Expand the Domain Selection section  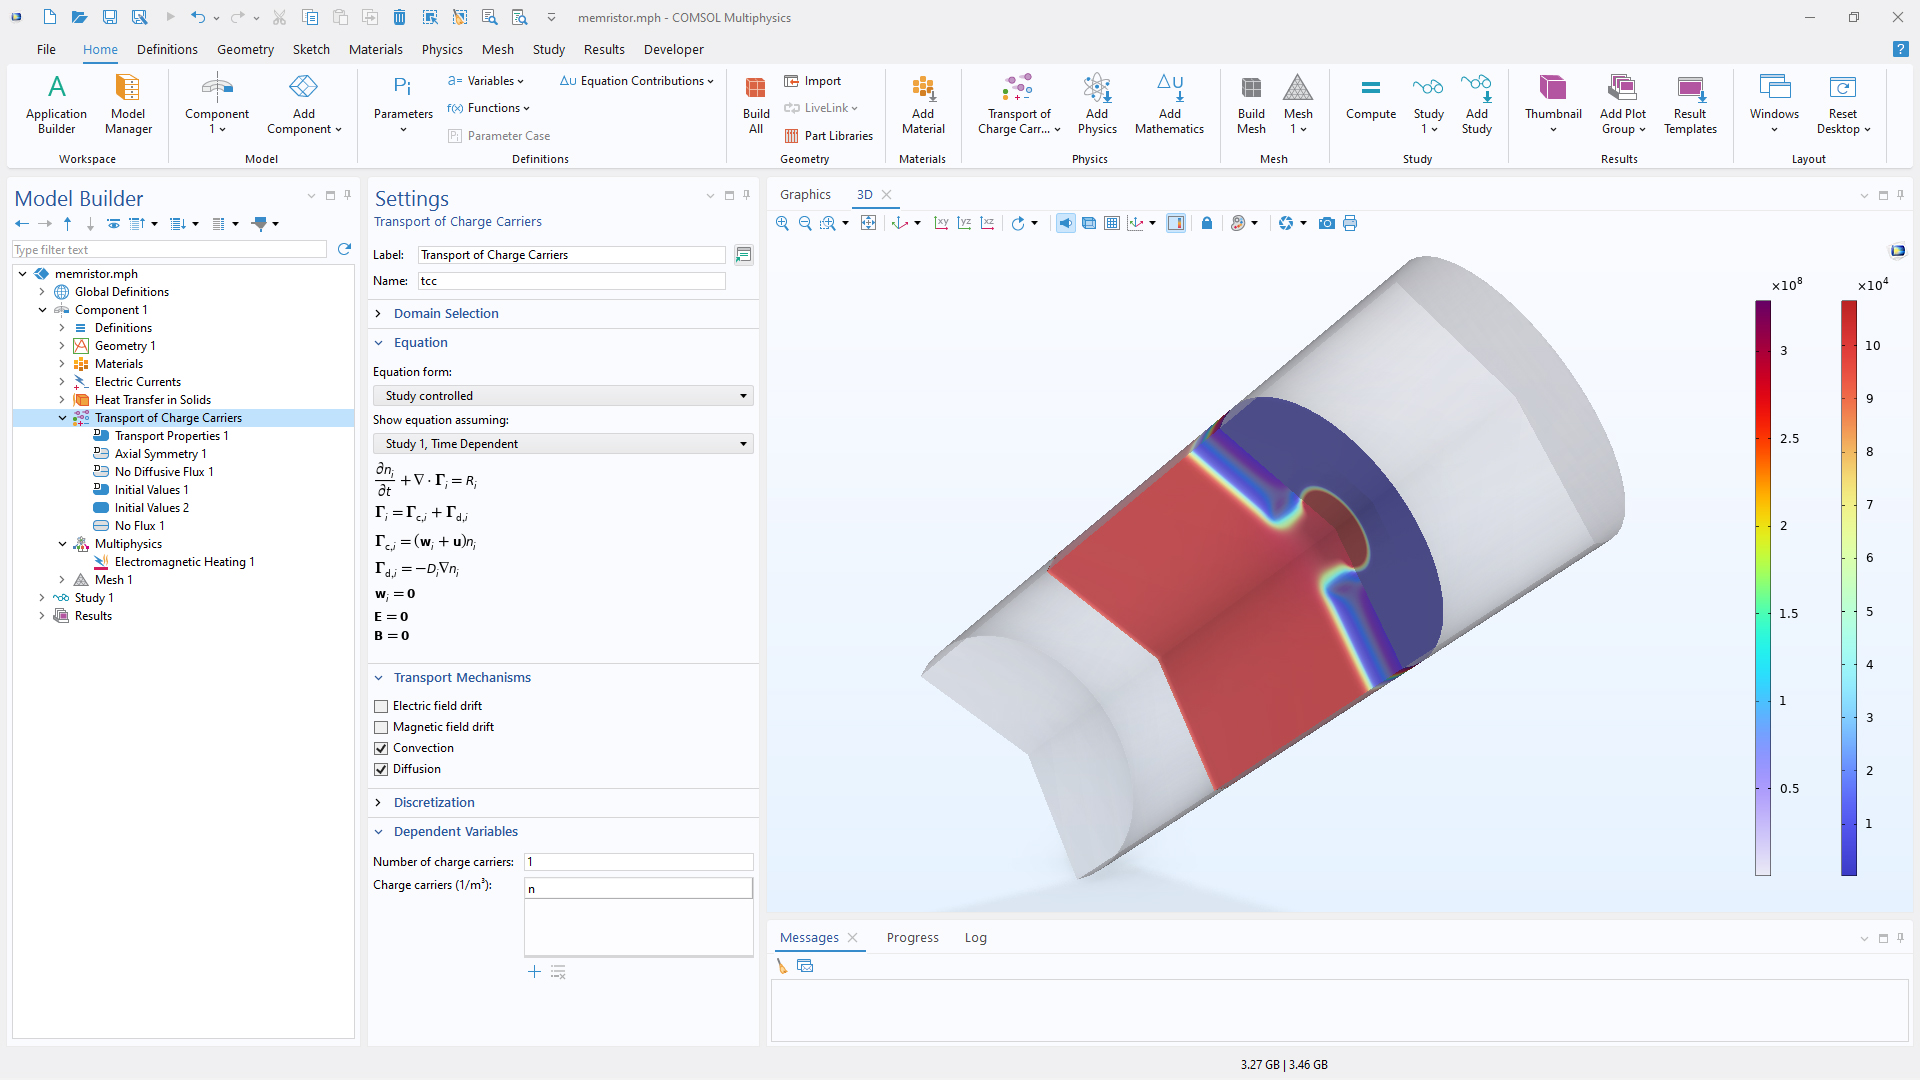coord(446,314)
